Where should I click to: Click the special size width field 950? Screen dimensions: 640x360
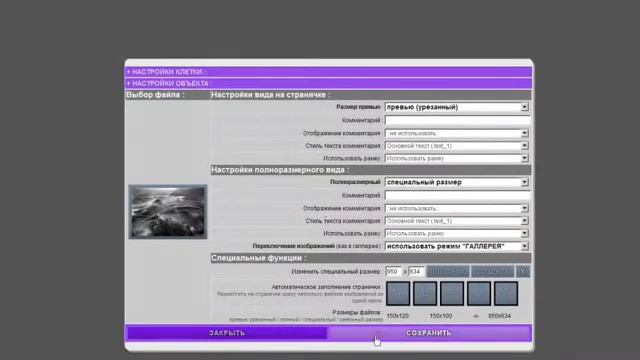coord(393,271)
